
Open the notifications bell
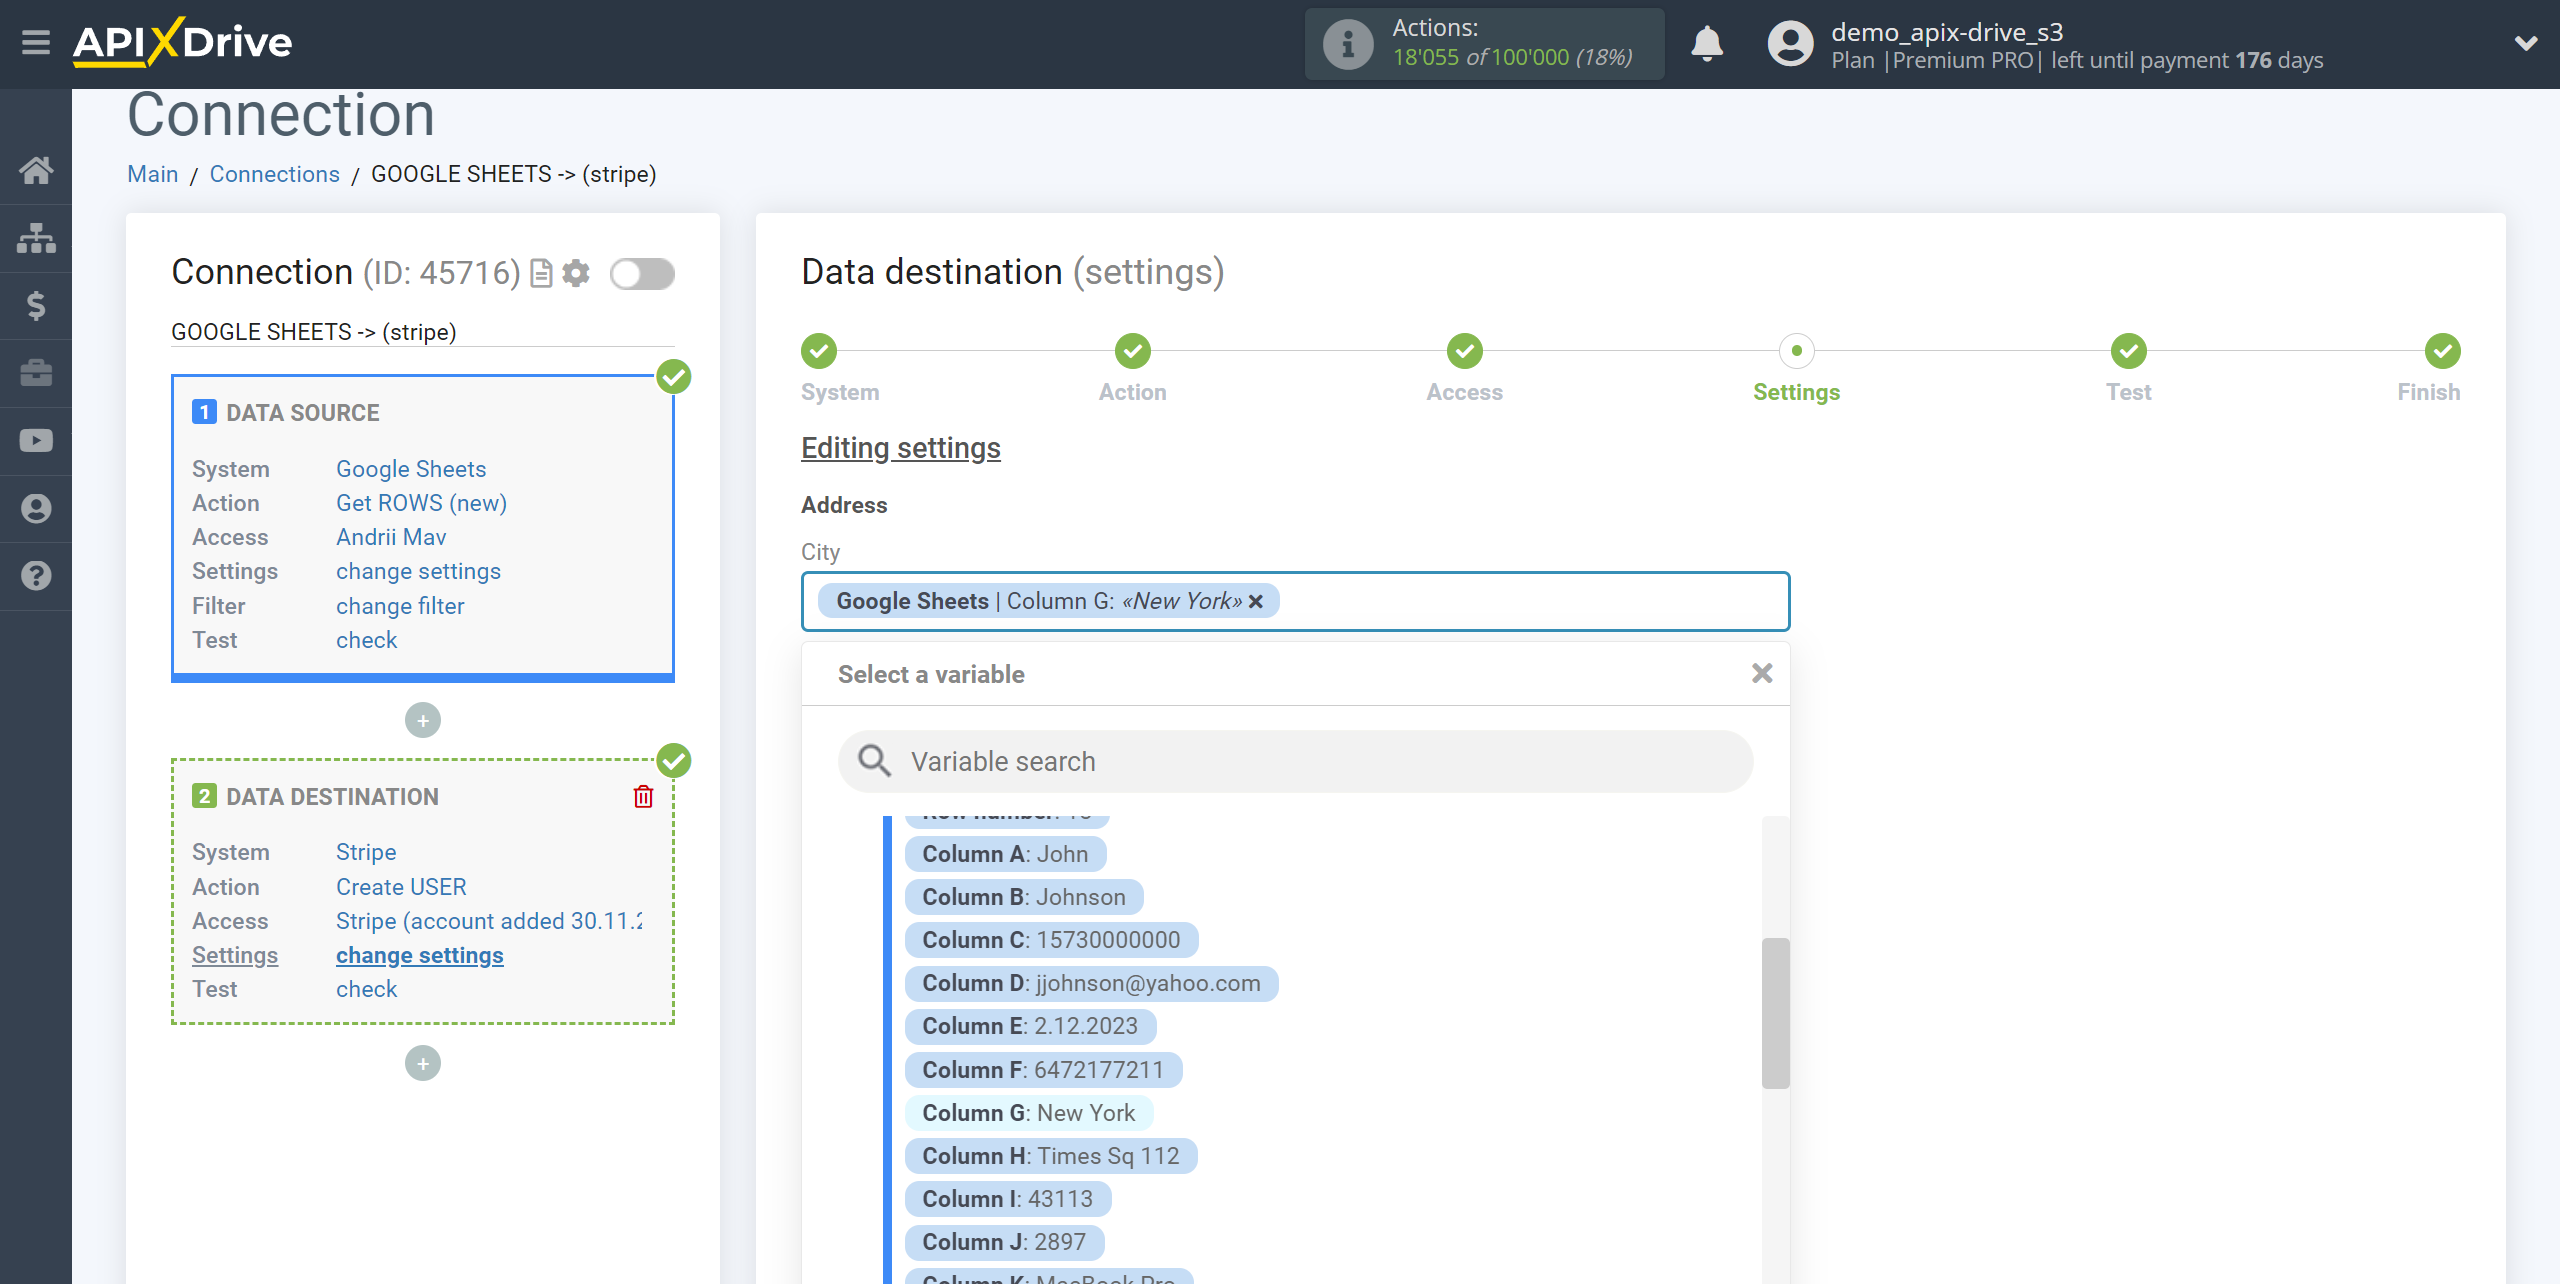click(x=1707, y=44)
